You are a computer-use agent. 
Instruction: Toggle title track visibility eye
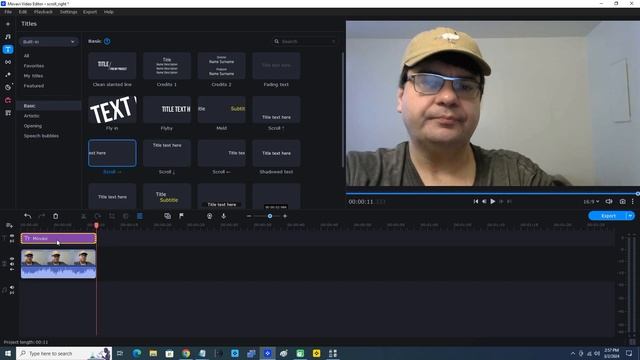pos(12,236)
